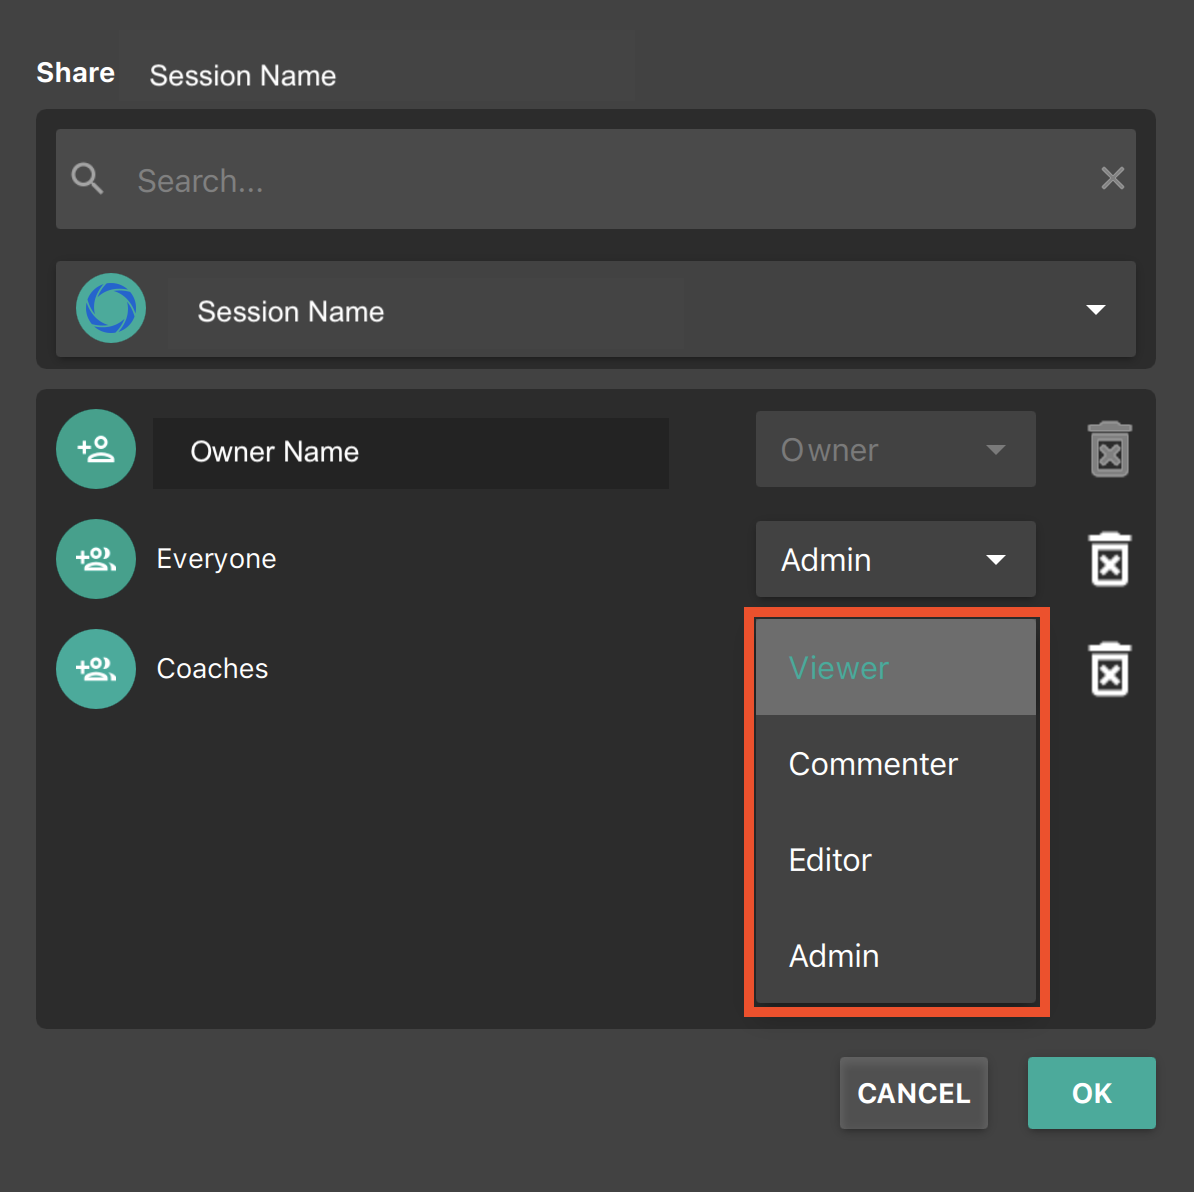
Task: Delete the Everyone entry via trash icon
Action: coord(1109,559)
